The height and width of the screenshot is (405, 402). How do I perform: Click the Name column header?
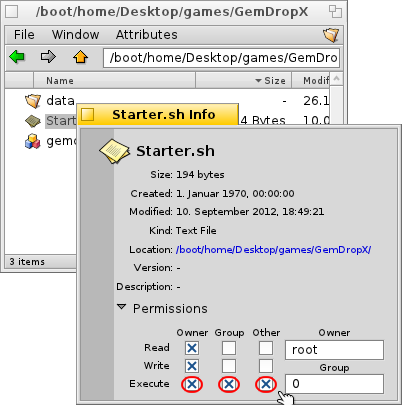coord(114,80)
